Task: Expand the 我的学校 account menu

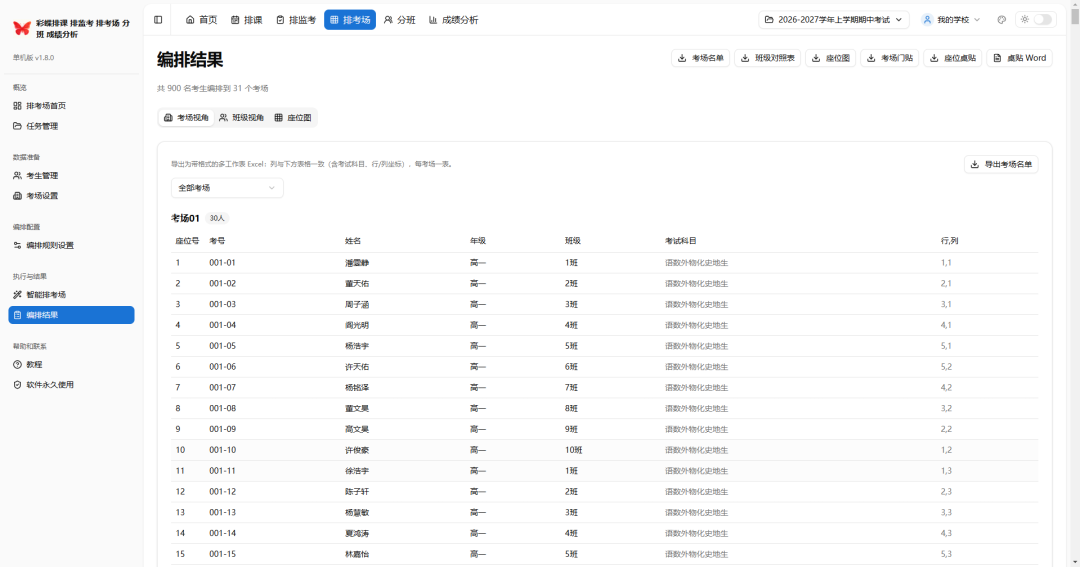Action: (951, 19)
